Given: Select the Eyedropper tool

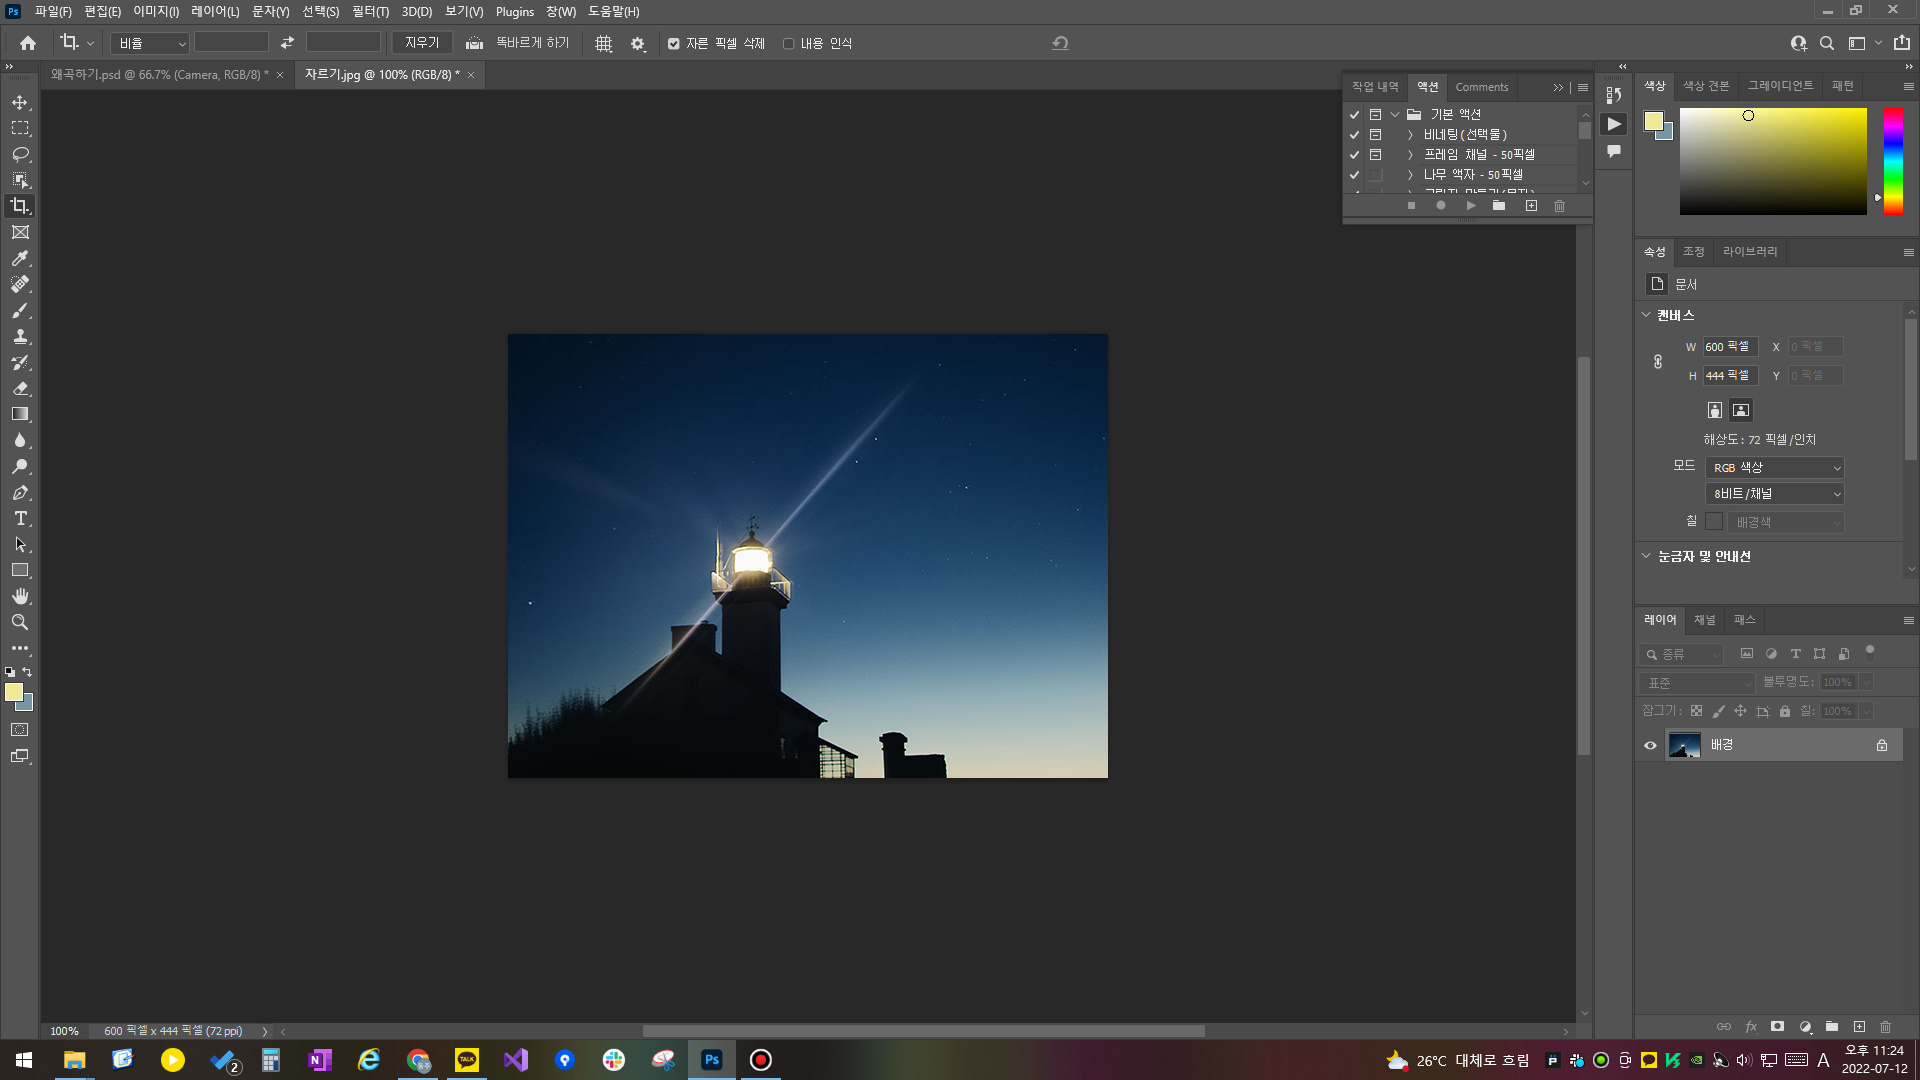Looking at the screenshot, I should pyautogui.click(x=20, y=258).
